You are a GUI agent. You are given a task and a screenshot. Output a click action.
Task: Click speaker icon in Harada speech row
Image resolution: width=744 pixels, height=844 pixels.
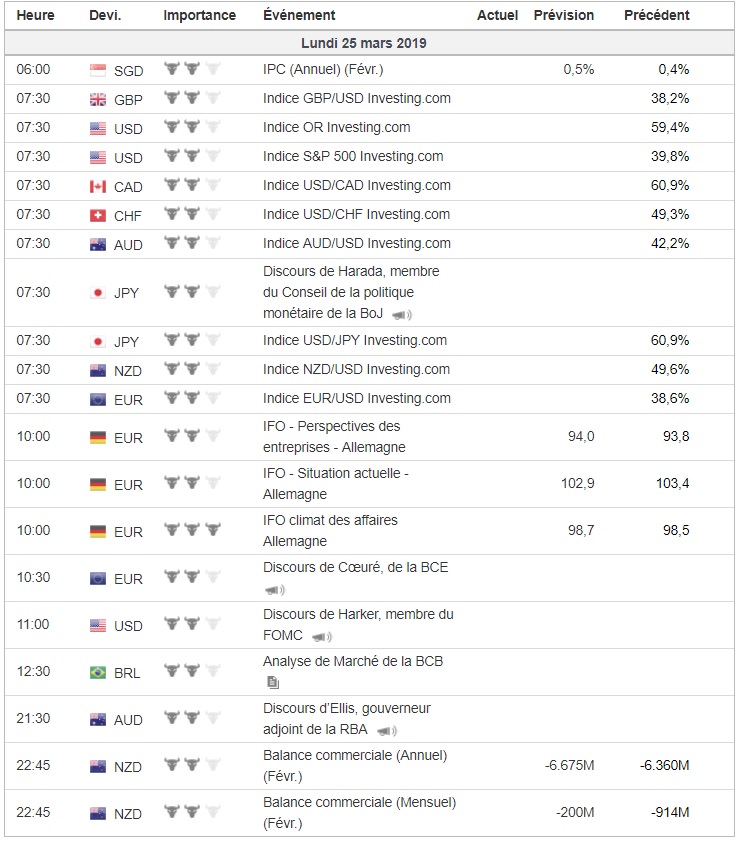click(x=401, y=315)
